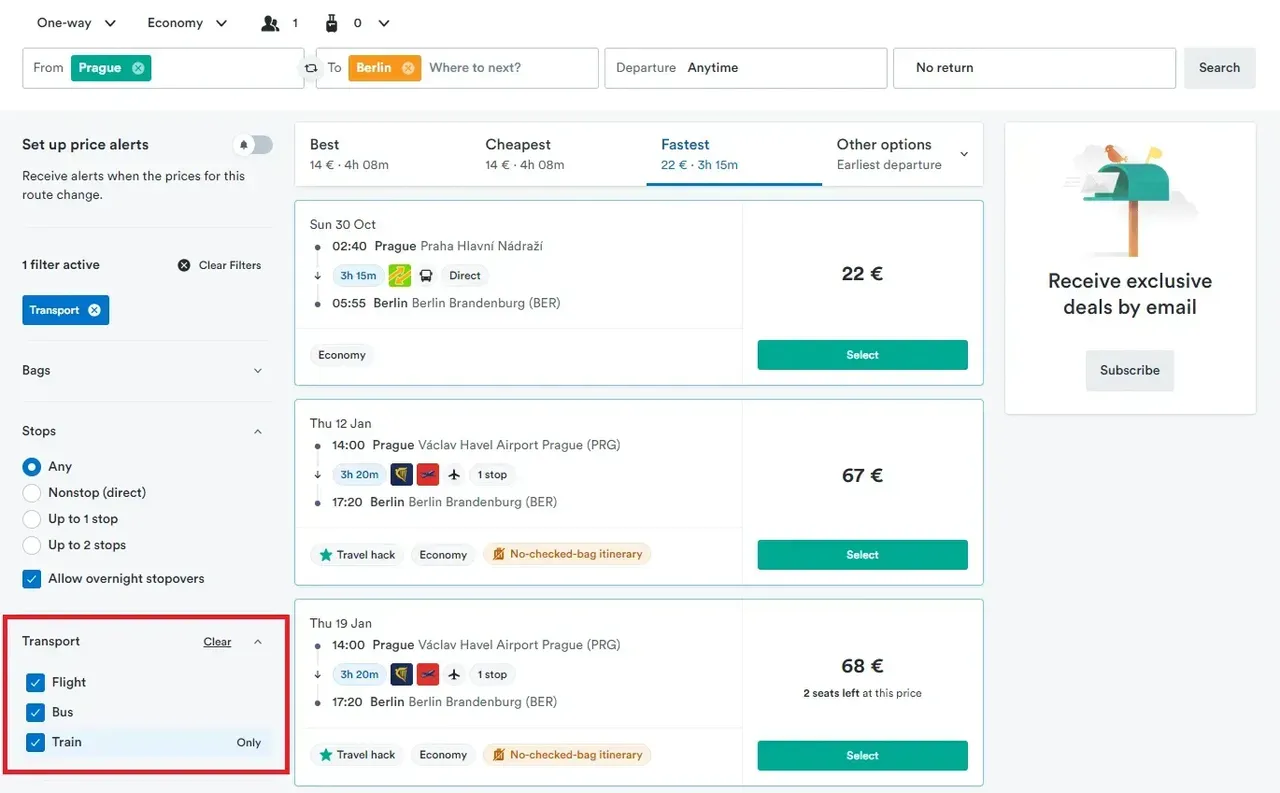Screen dimensions: 1280x793
Task: Switch to the Fastest sort tab
Action: [x=734, y=154]
